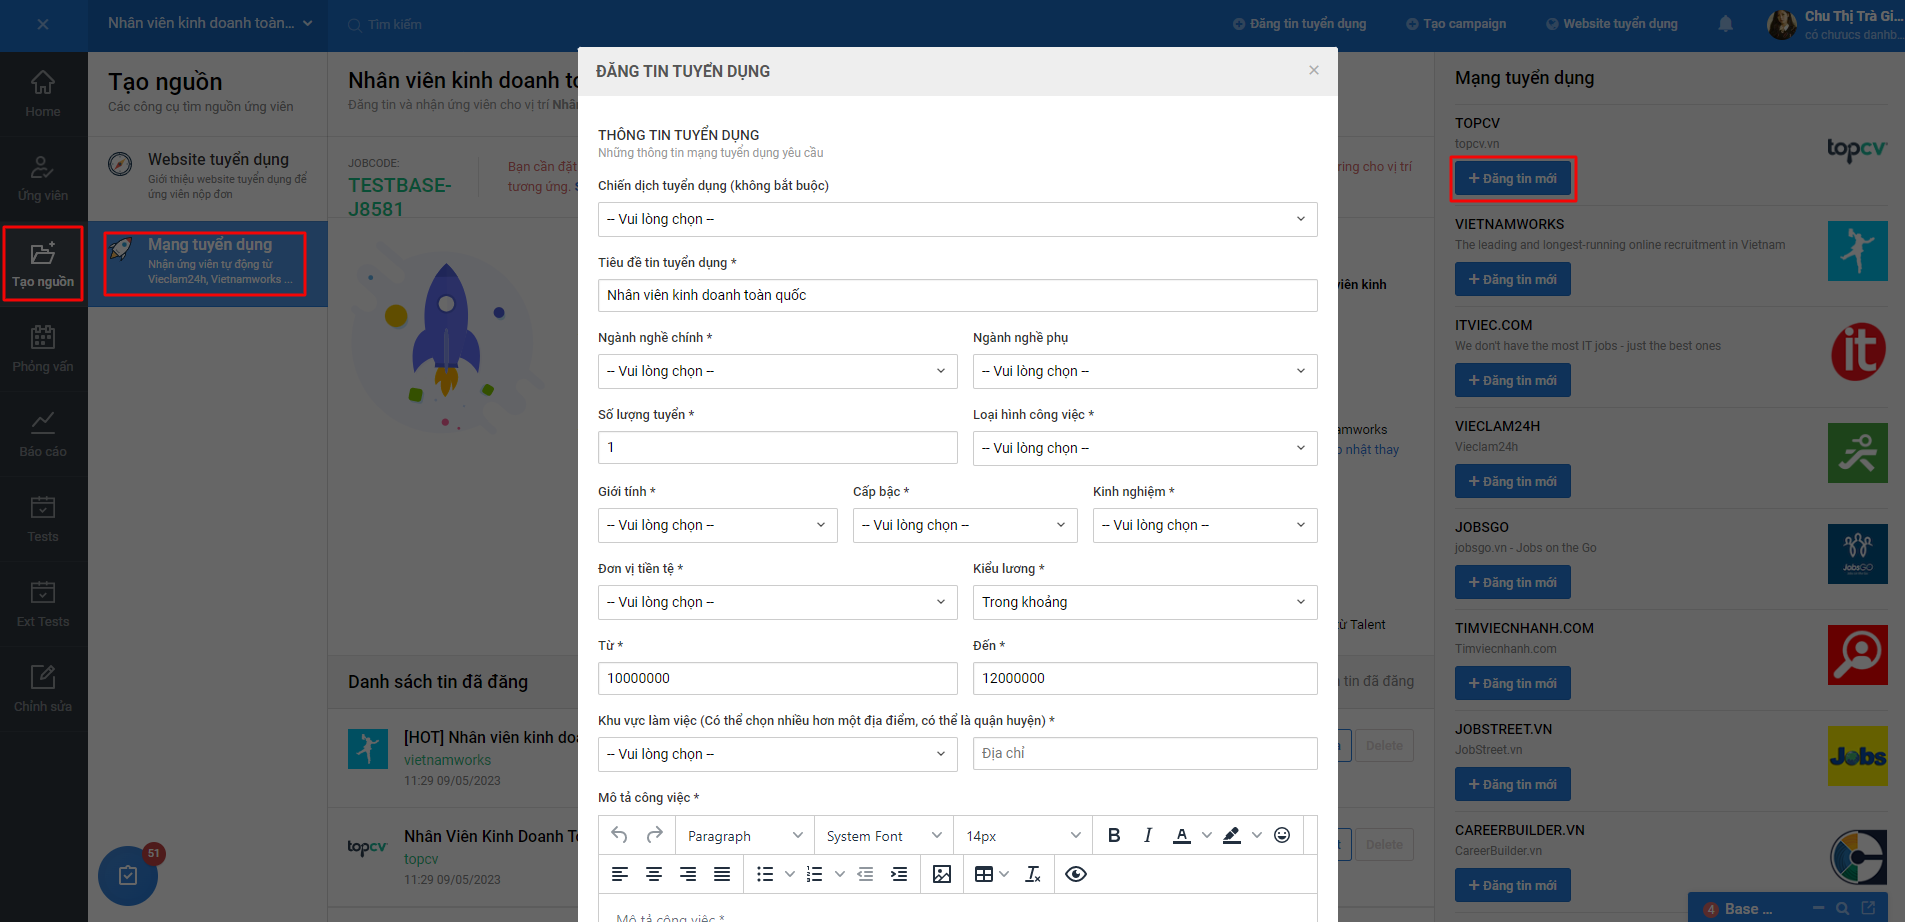Click Đăng tin mới under TOPCV
The width and height of the screenshot is (1905, 922).
pyautogui.click(x=1513, y=178)
